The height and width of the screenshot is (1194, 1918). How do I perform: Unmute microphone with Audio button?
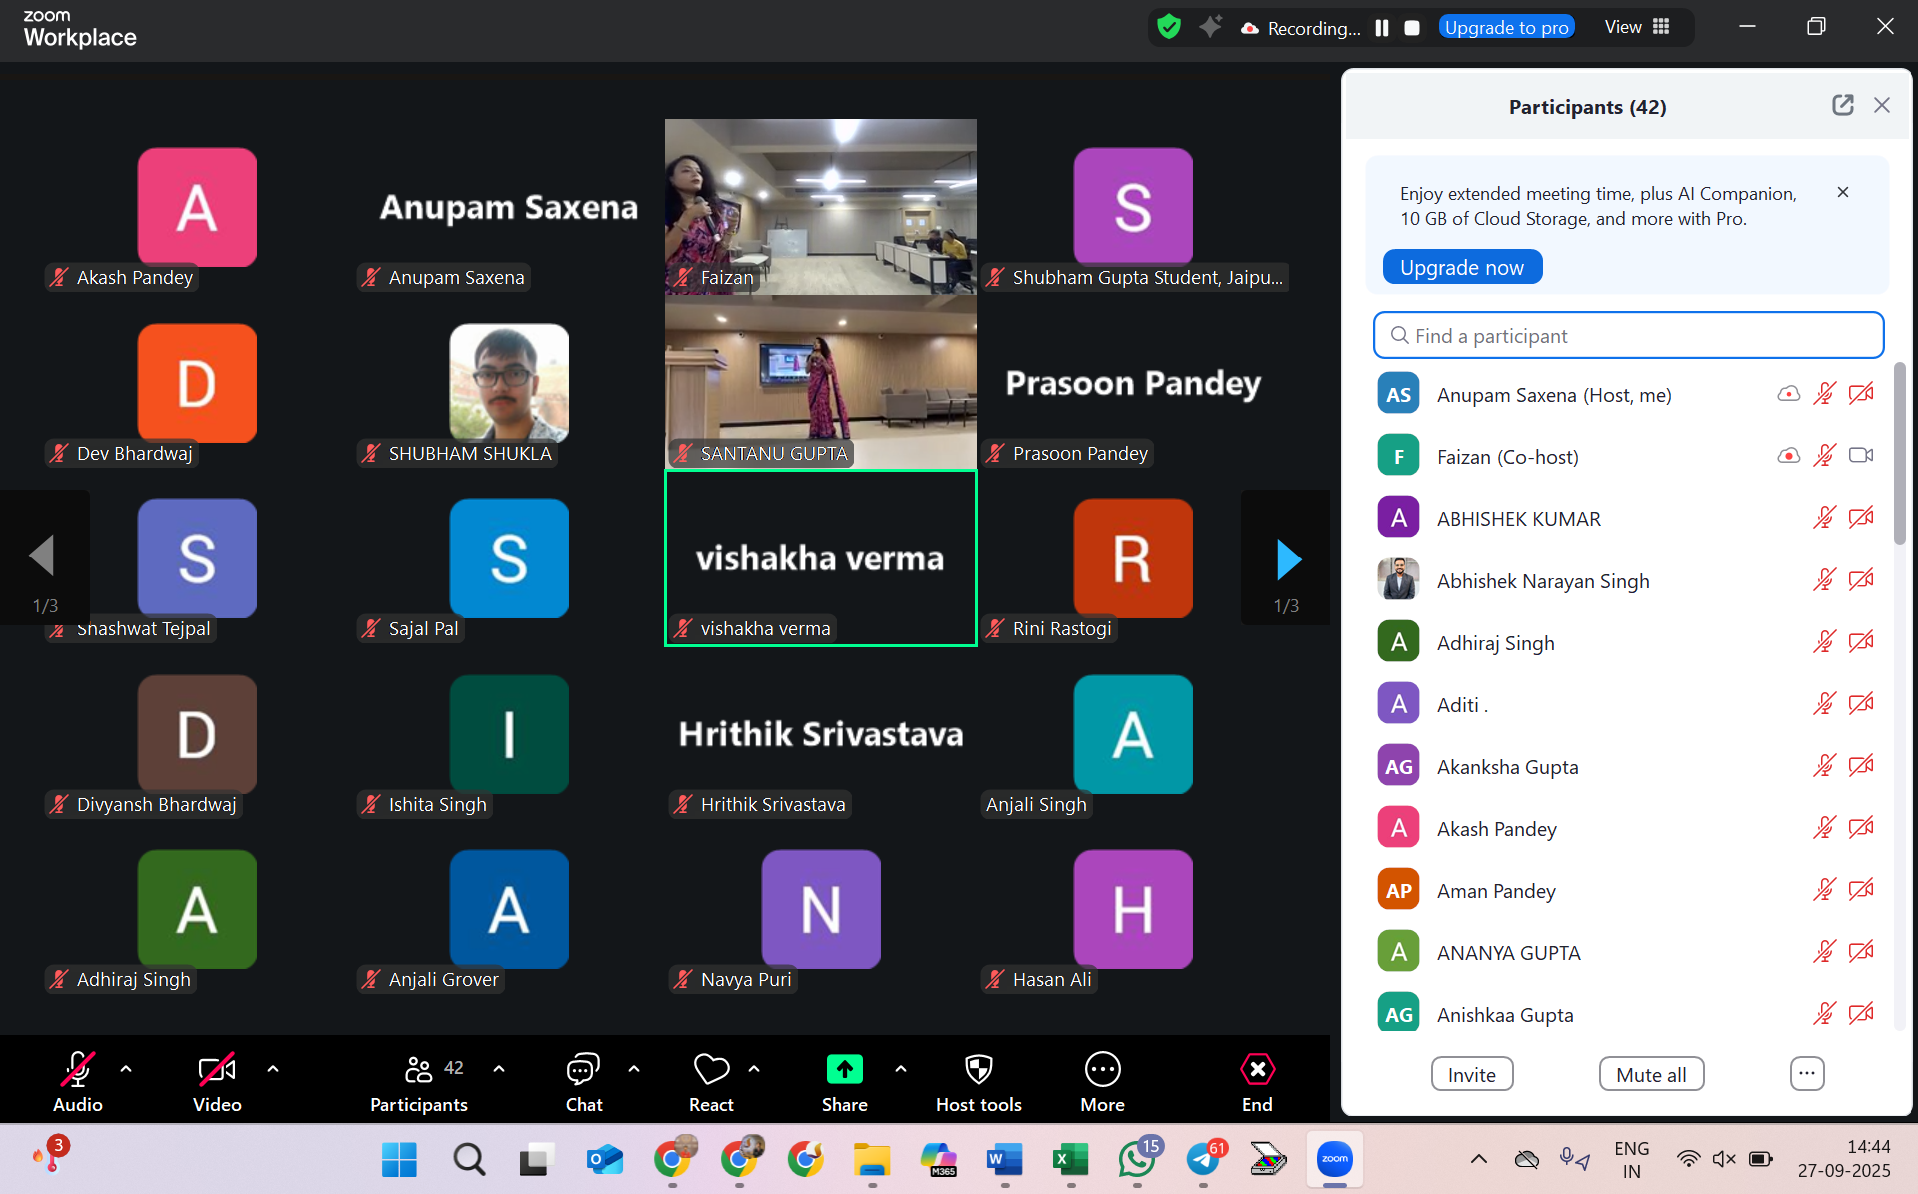77,1070
